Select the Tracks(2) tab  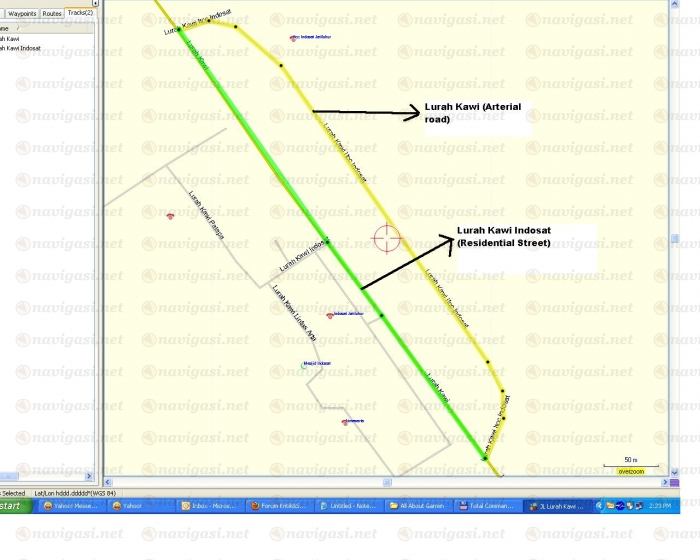[x=80, y=13]
